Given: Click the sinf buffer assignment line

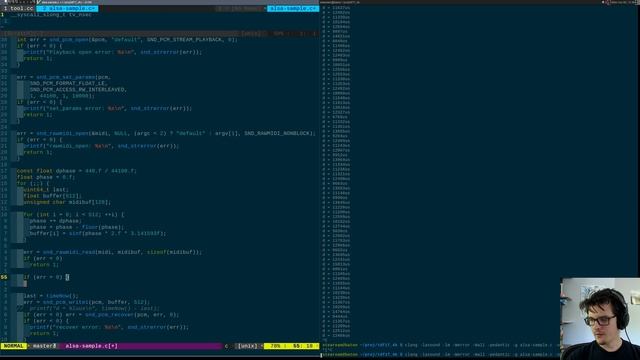Looking at the screenshot, I should pos(98,233).
